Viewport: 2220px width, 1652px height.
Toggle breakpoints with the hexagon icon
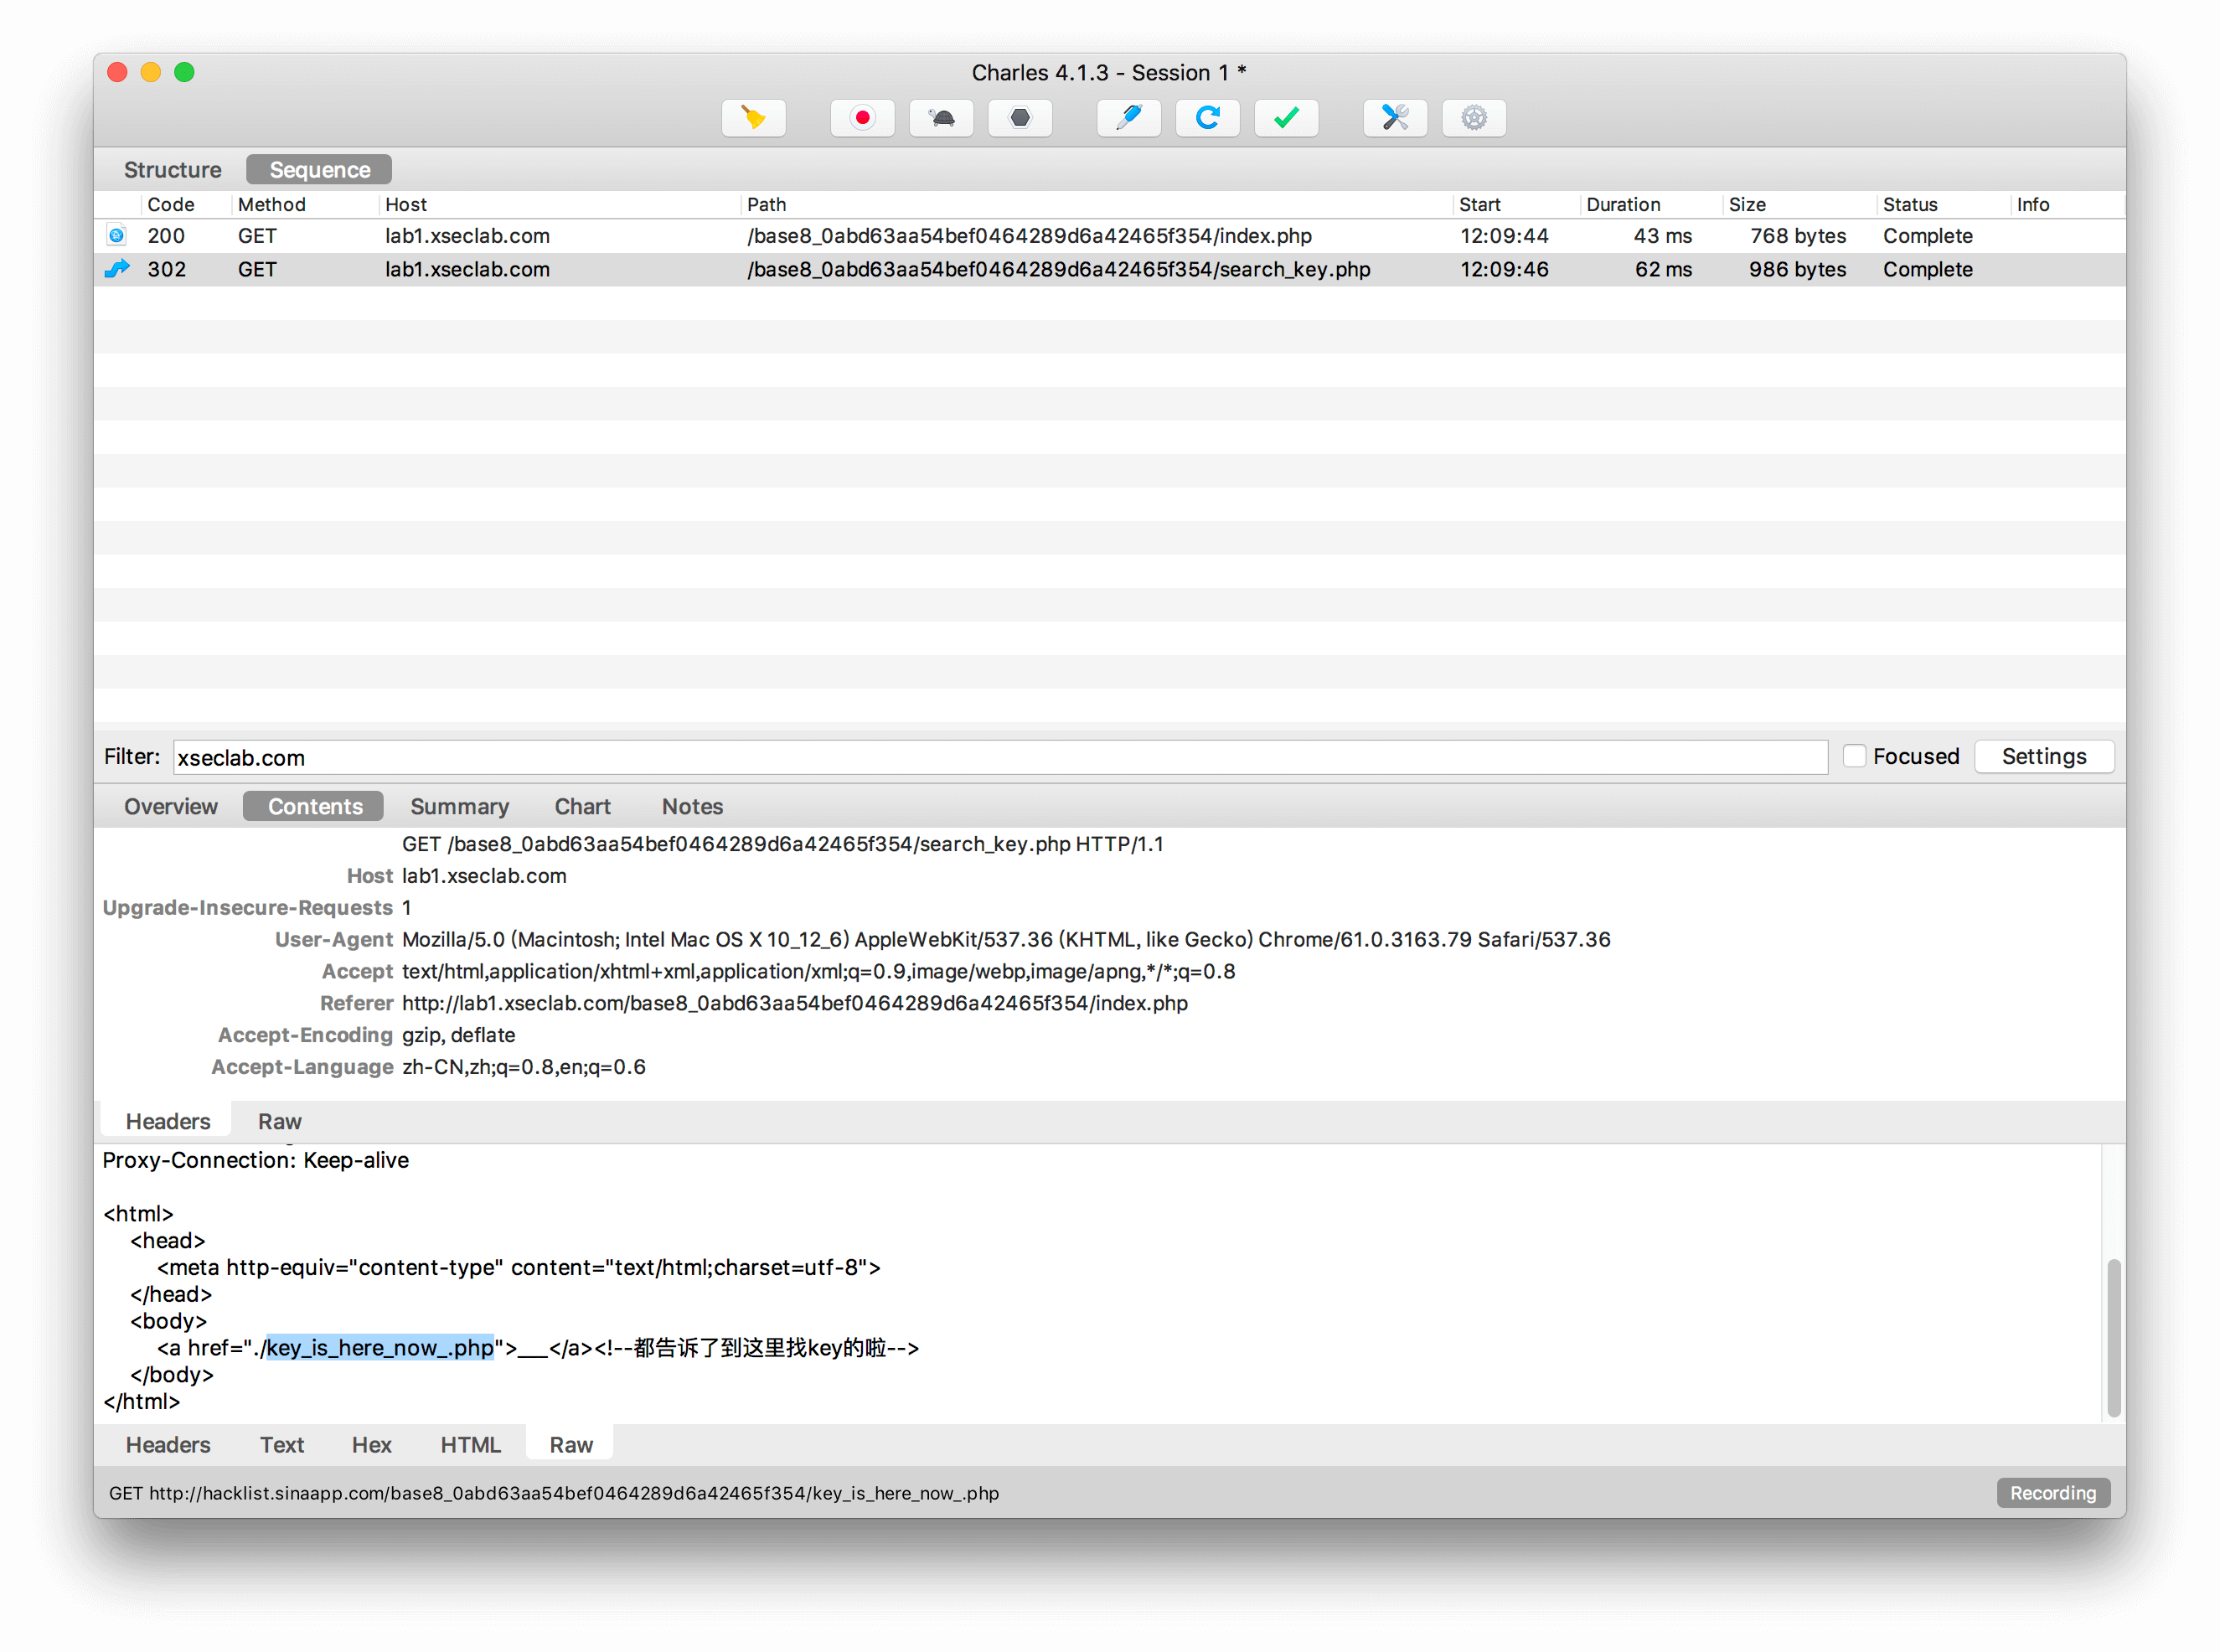(1020, 118)
